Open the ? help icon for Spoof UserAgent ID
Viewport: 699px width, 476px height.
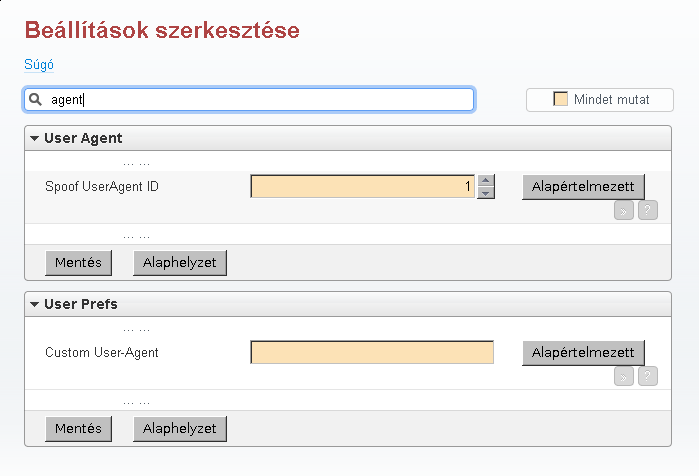(648, 210)
